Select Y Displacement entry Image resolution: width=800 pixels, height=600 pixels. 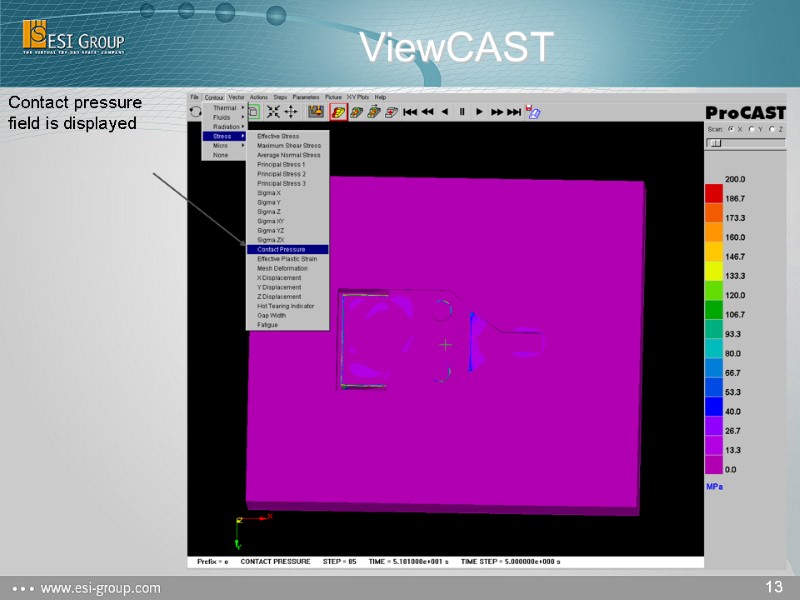pos(288,287)
